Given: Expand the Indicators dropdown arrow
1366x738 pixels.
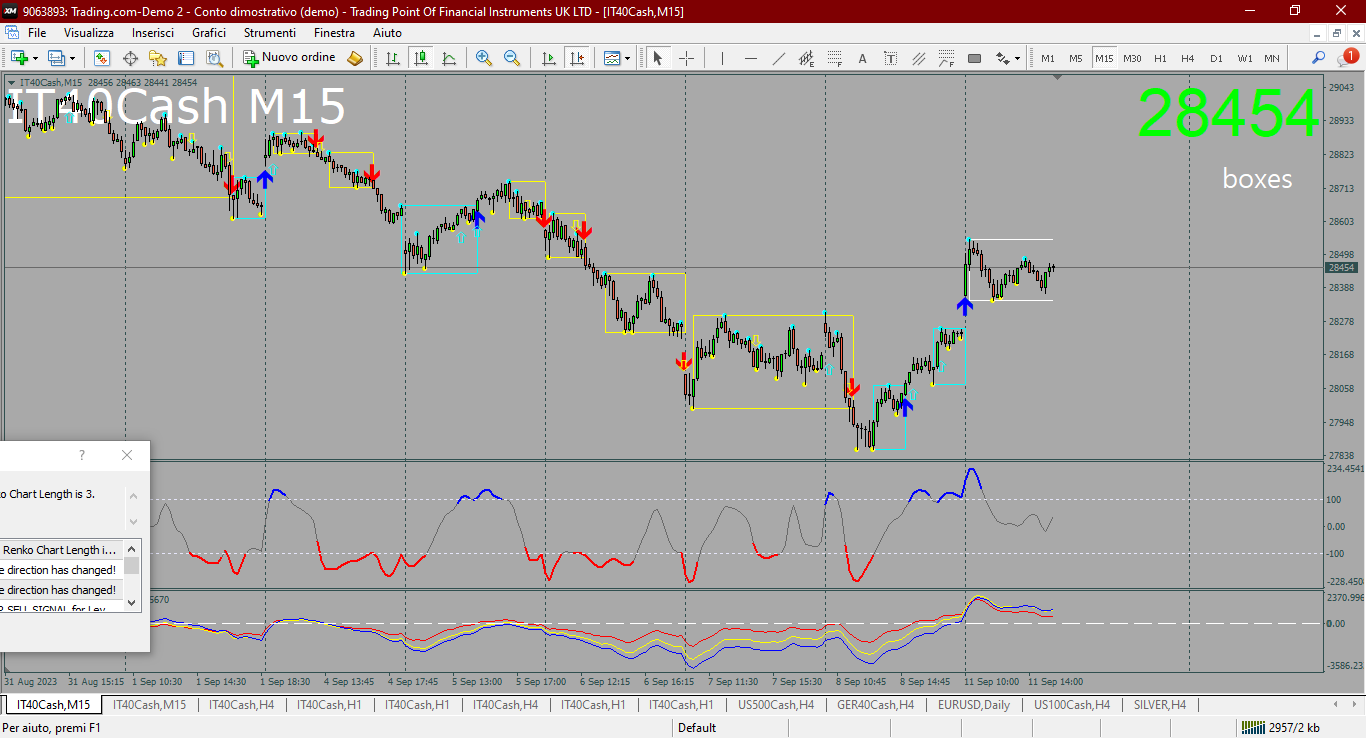Looking at the screenshot, I should click(x=627, y=58).
